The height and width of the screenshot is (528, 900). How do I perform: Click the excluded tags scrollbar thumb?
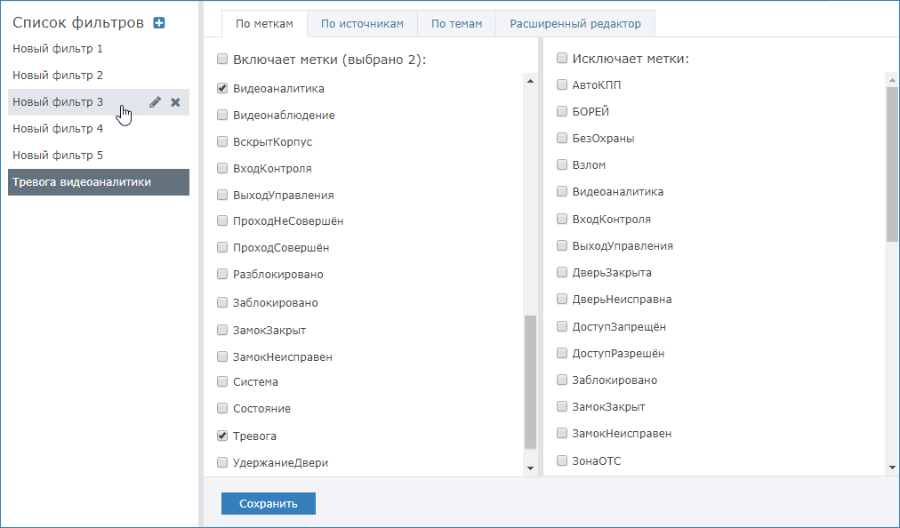click(892, 165)
